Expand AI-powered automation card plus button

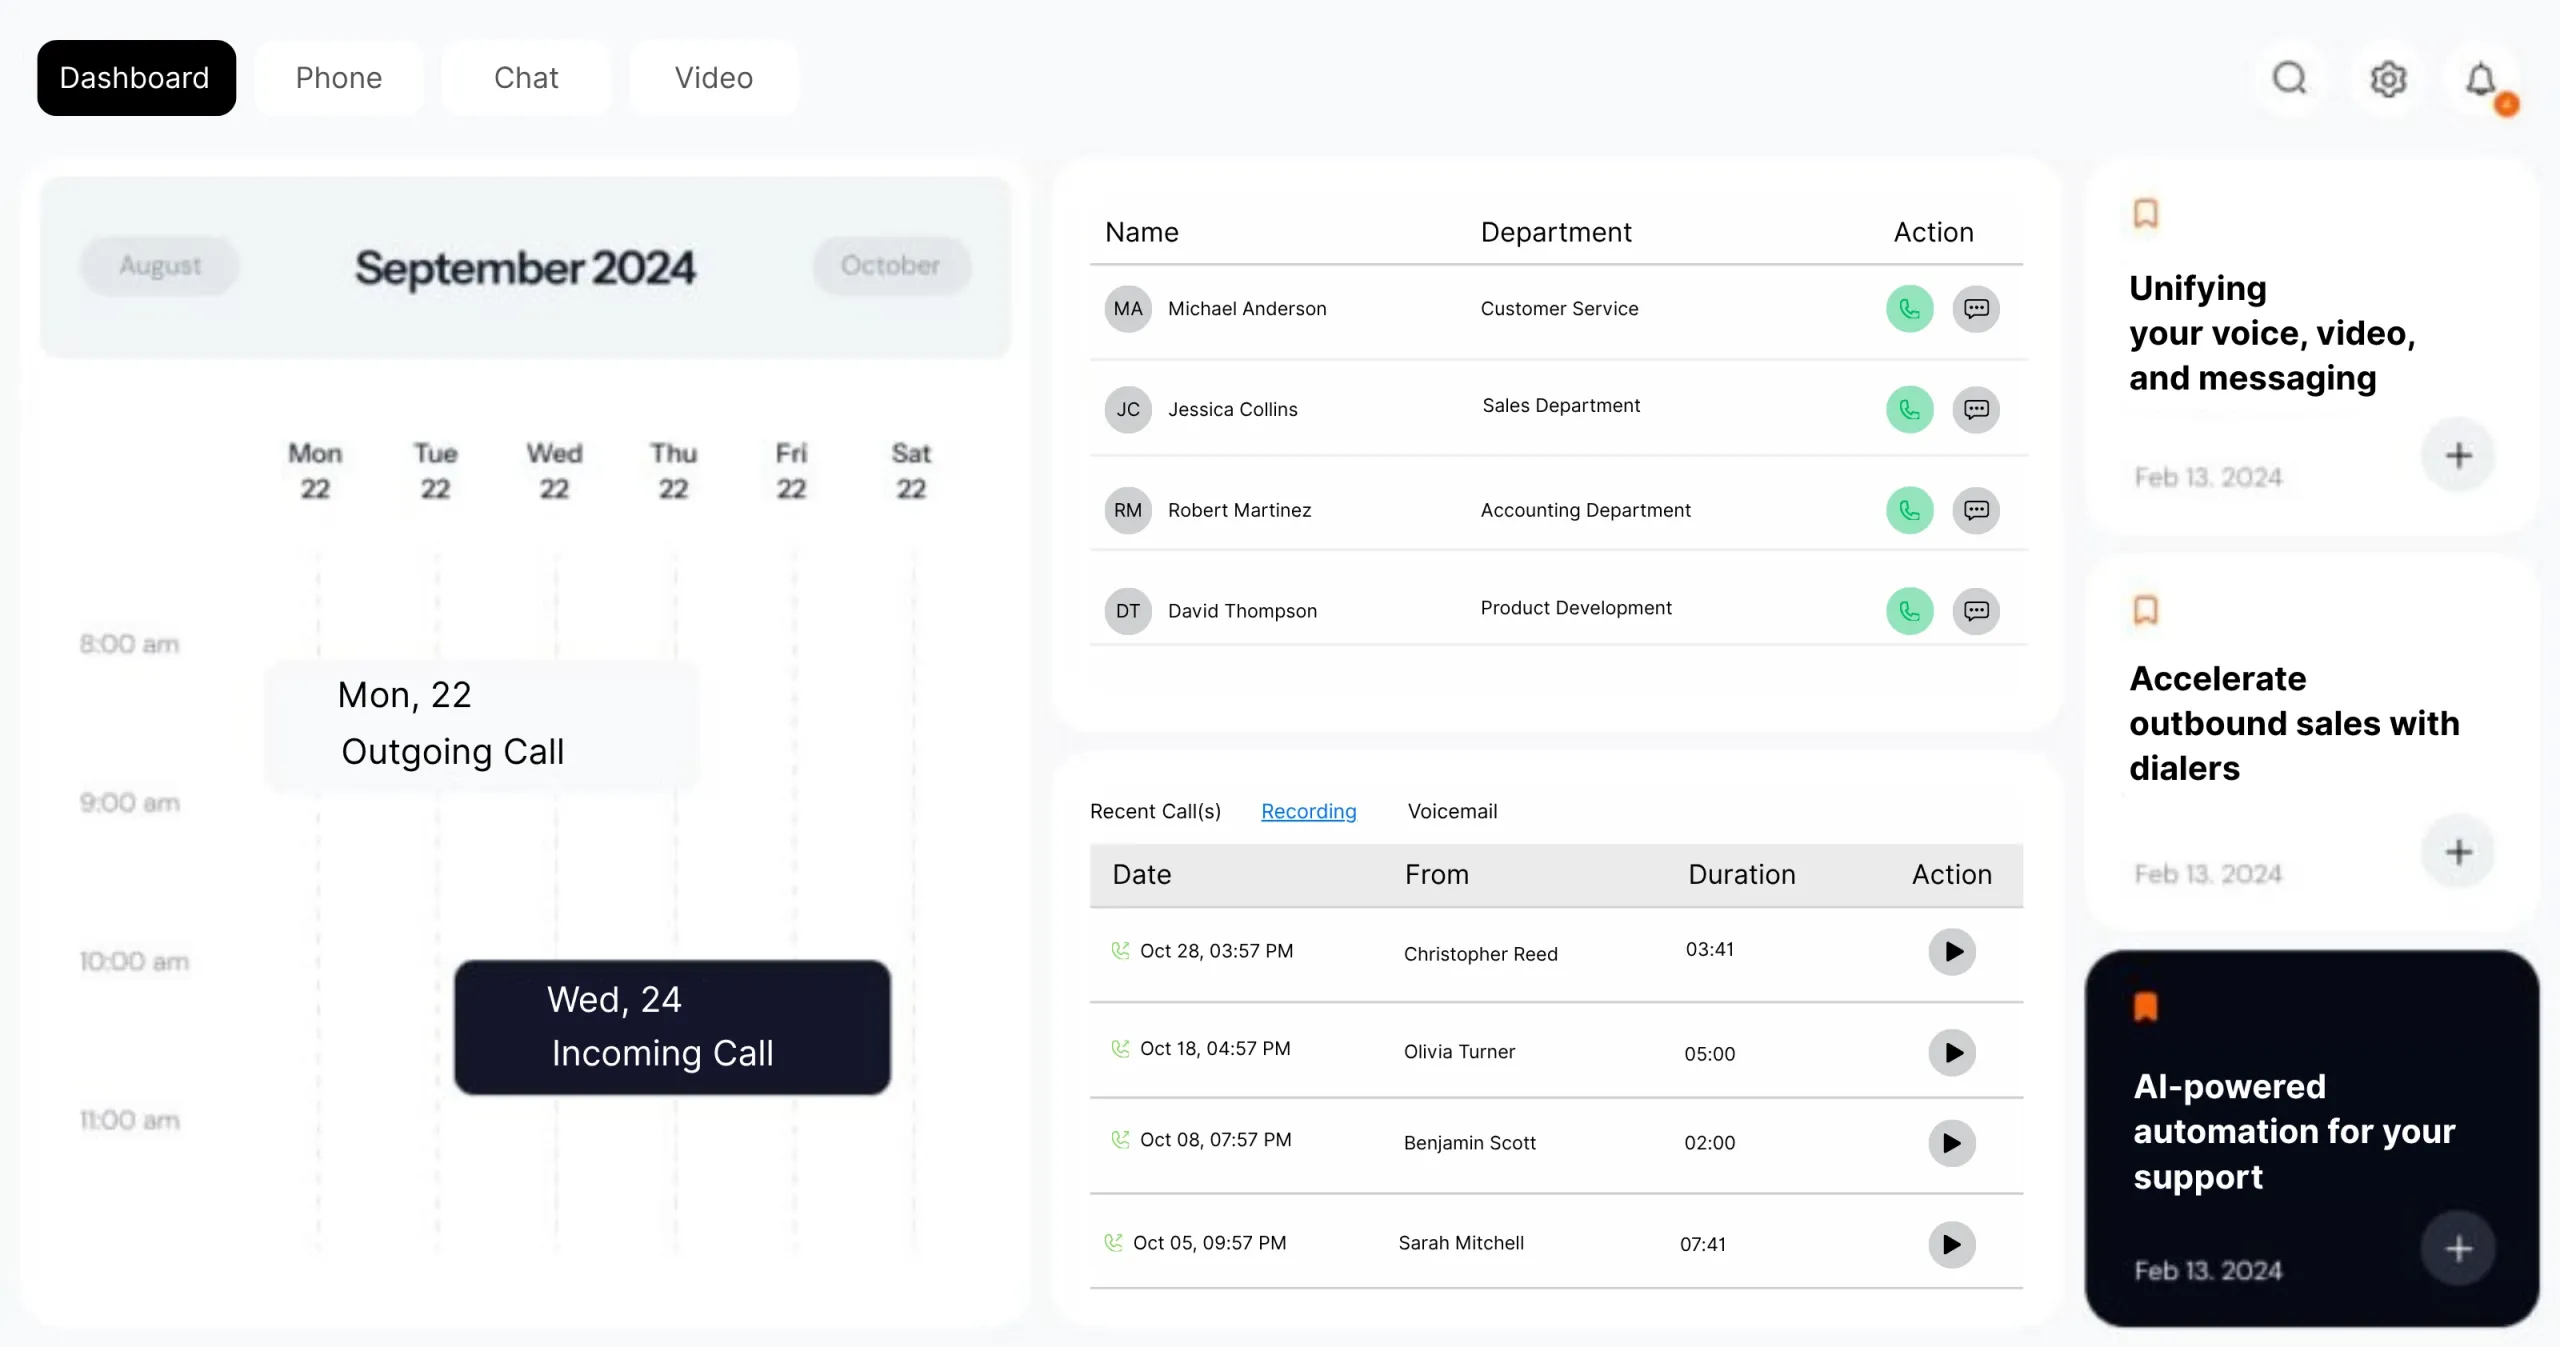tap(2458, 1249)
